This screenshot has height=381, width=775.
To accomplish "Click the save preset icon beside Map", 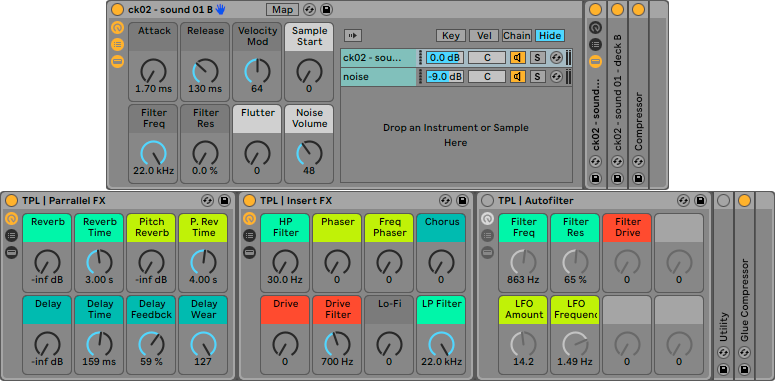I will click(x=326, y=9).
